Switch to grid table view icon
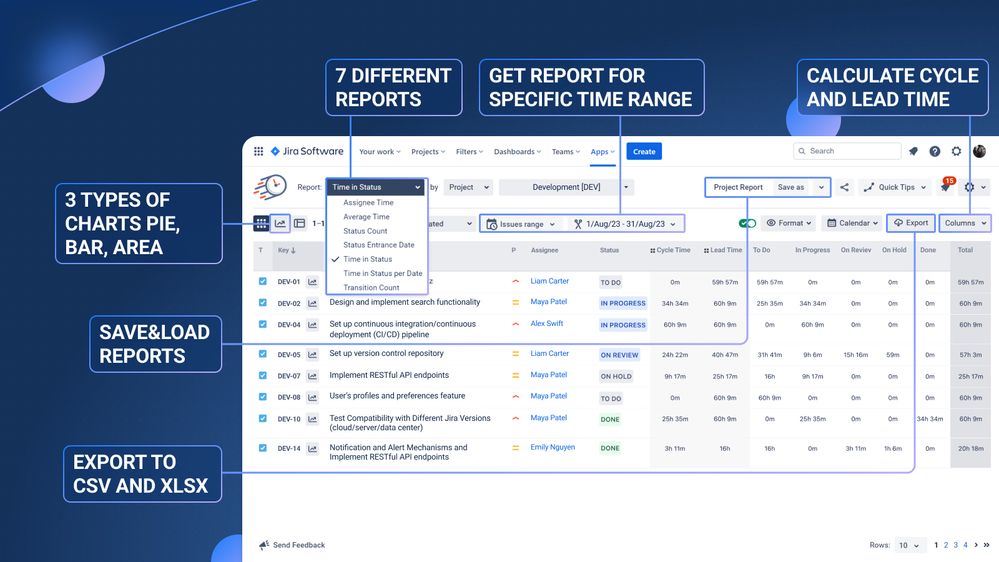Image resolution: width=999 pixels, height=562 pixels. [261, 223]
